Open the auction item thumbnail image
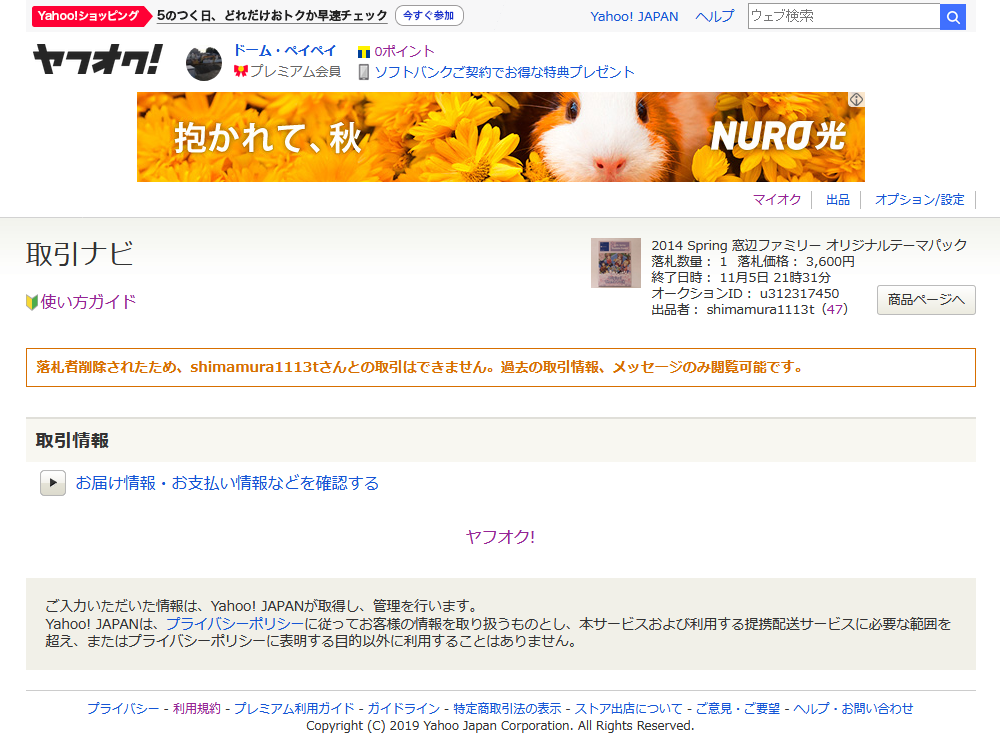The width and height of the screenshot is (1000, 754). pos(615,263)
